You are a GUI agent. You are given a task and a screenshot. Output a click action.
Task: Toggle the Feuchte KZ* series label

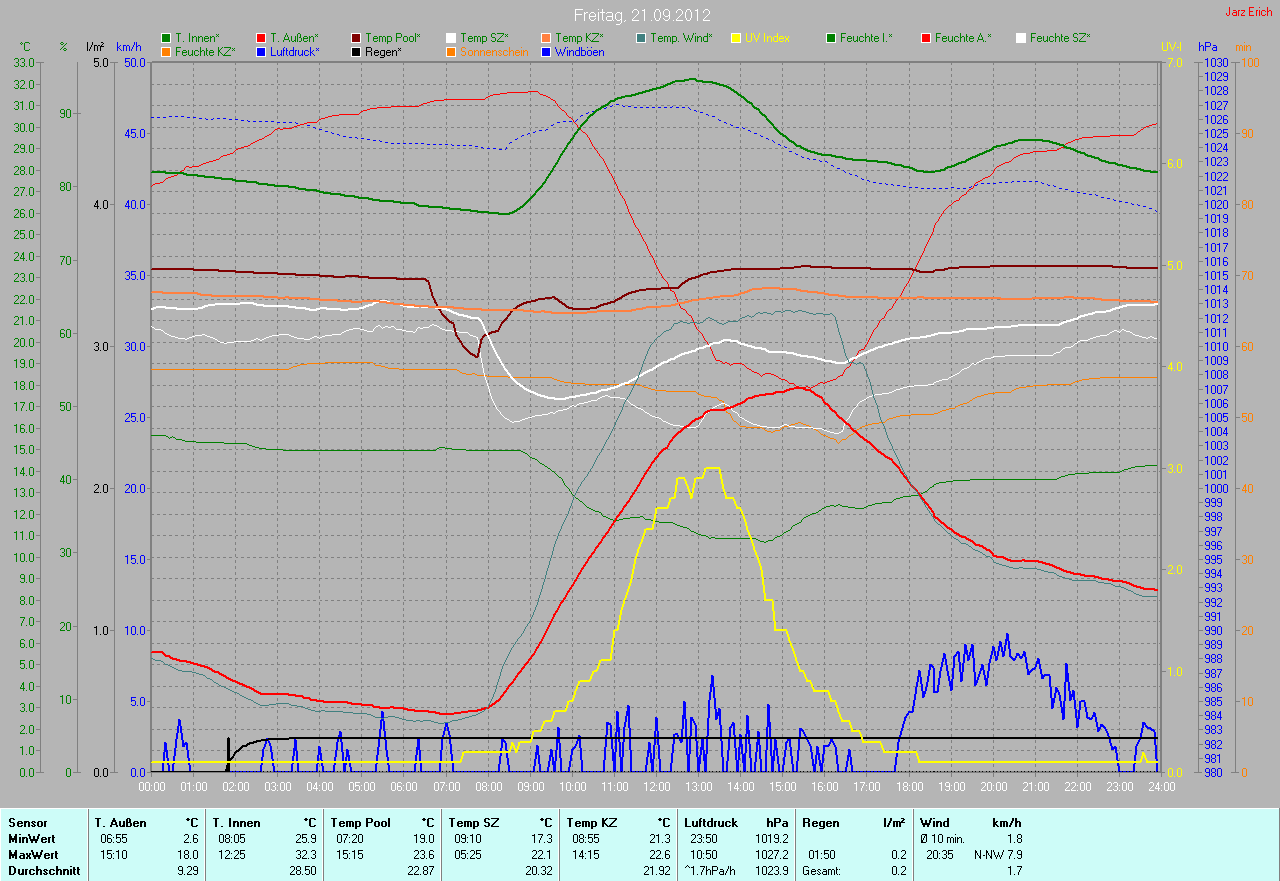[205, 51]
